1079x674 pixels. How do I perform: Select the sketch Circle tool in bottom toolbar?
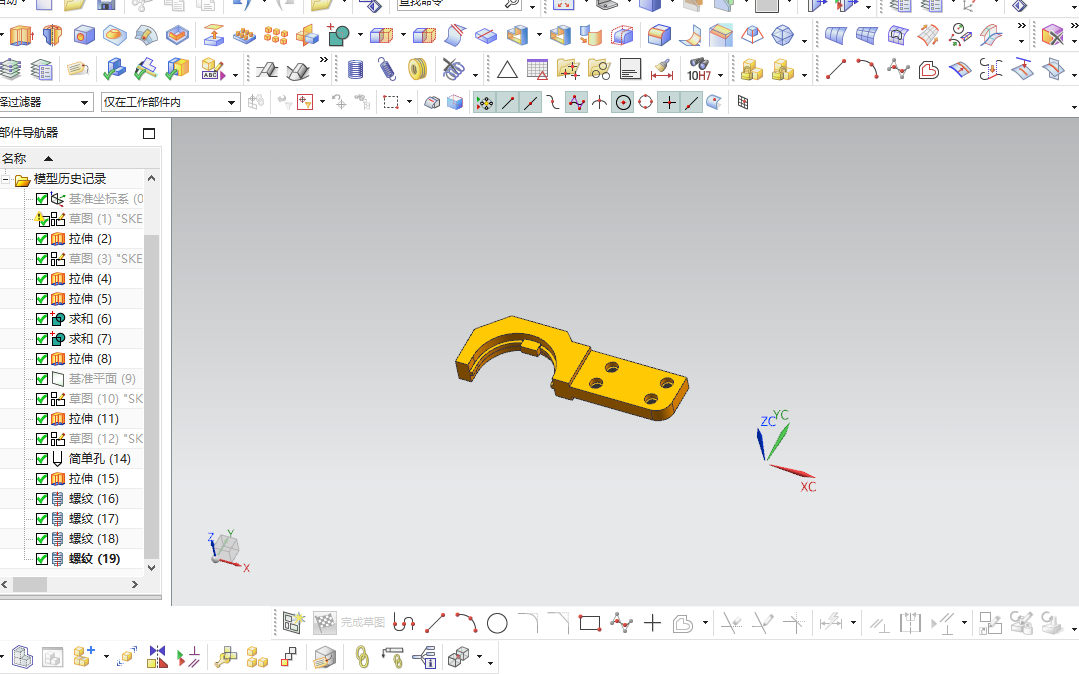(x=497, y=624)
